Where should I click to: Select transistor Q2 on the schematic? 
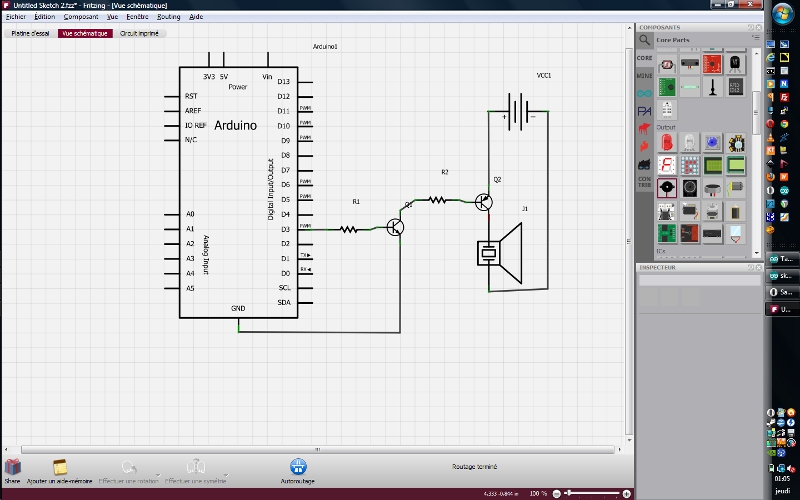coord(484,202)
